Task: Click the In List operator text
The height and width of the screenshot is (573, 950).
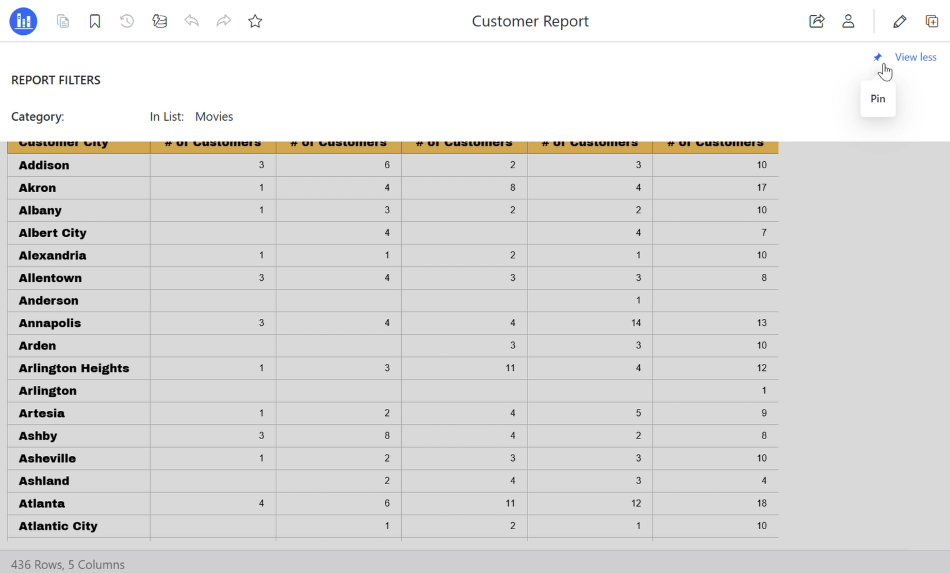Action: pyautogui.click(x=167, y=116)
